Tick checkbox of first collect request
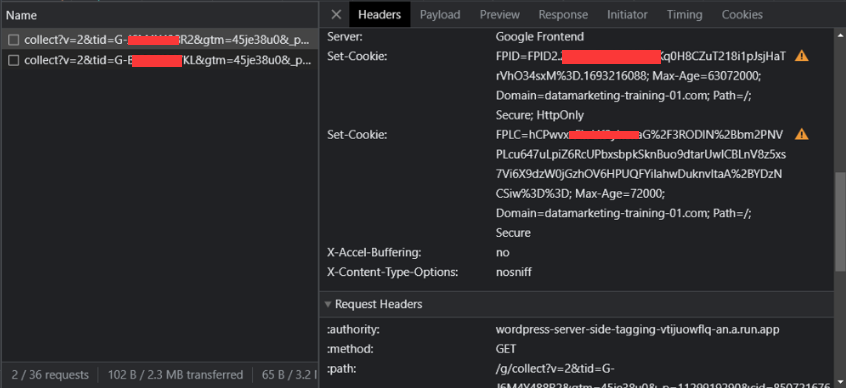Screen dimensions: 846x388 point(14,40)
